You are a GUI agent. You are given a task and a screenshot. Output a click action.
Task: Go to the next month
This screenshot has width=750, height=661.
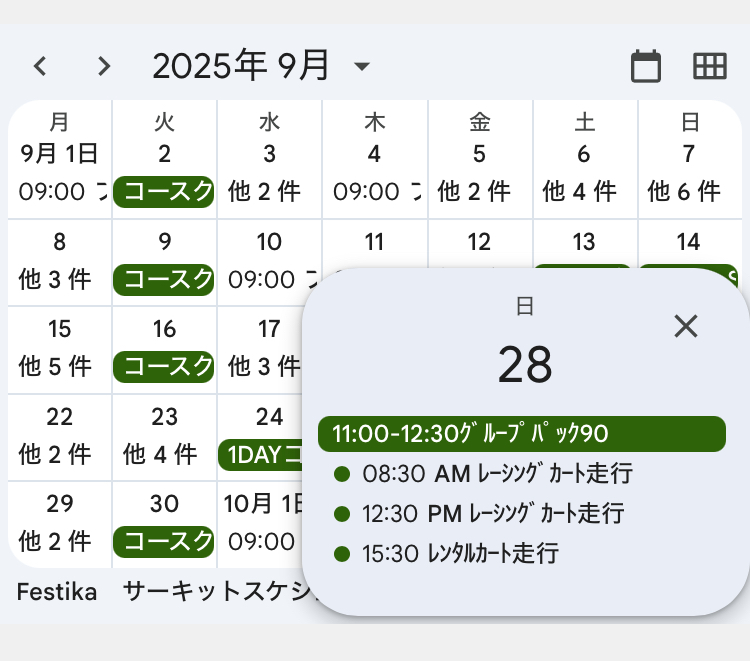click(104, 67)
